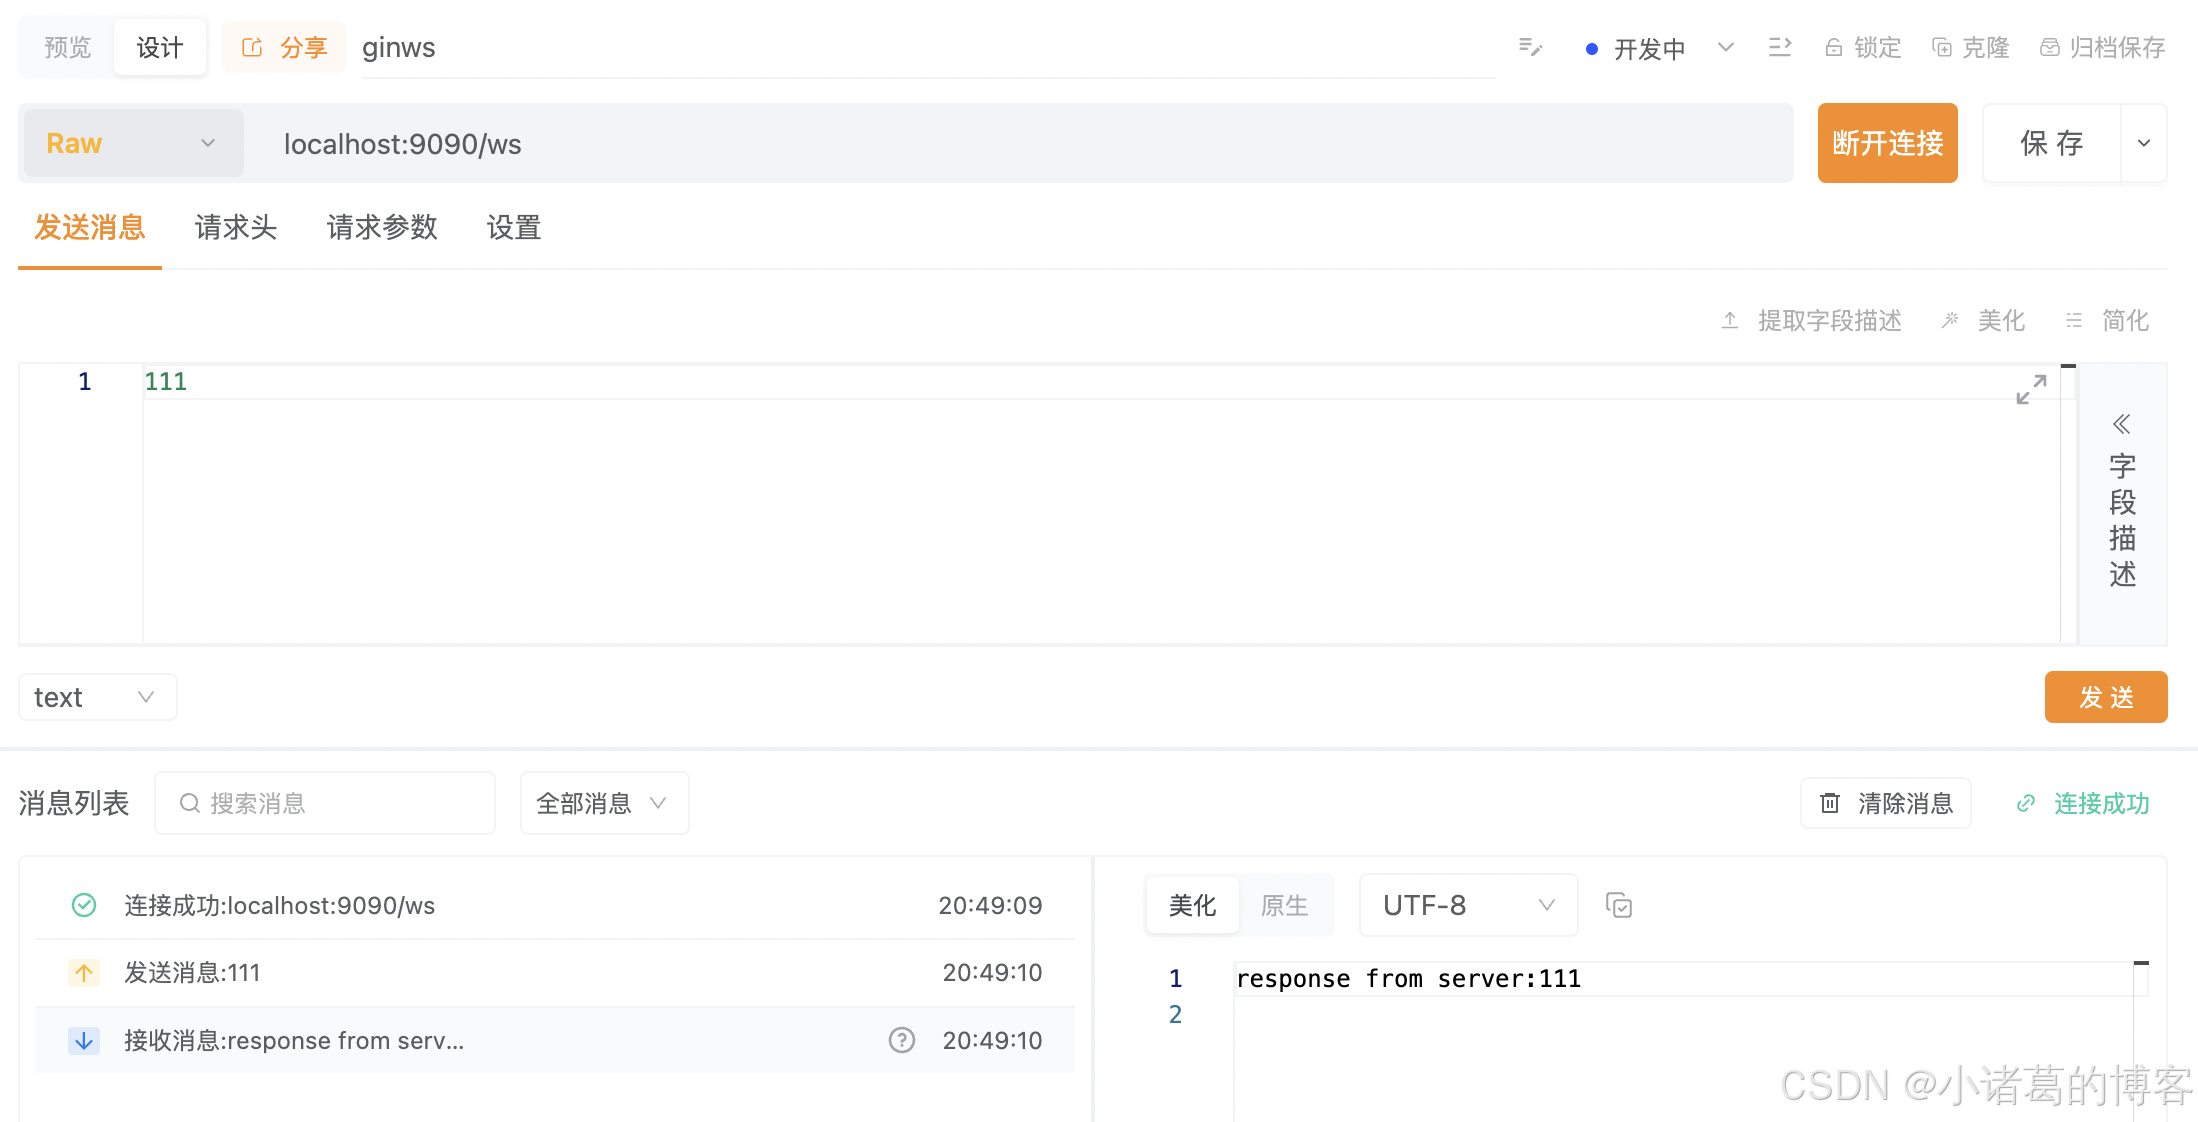This screenshot has height=1122, width=2198.
Task: Switch response view to 原生
Action: coord(1285,905)
